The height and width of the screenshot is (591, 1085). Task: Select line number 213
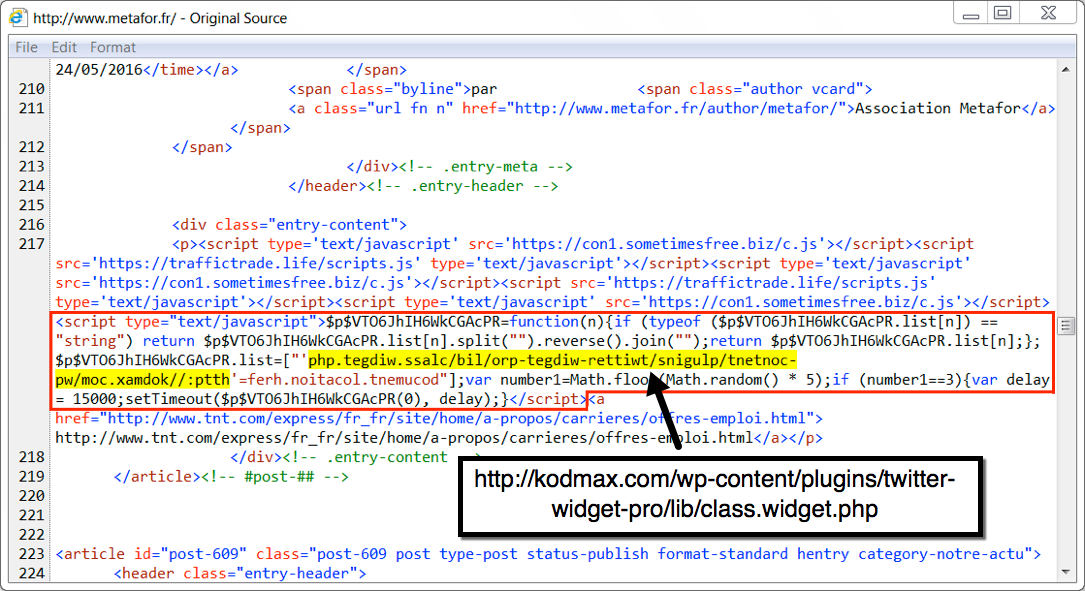click(32, 167)
